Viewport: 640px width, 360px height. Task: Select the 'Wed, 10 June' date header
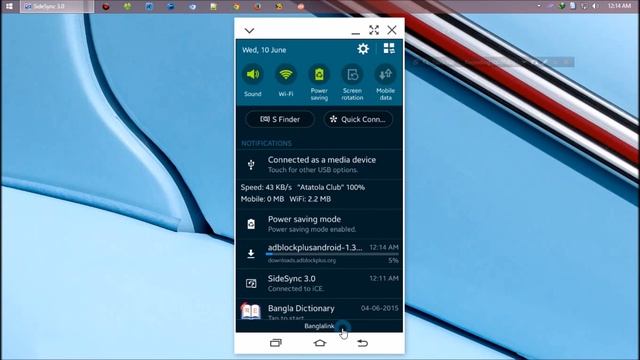tap(264, 50)
